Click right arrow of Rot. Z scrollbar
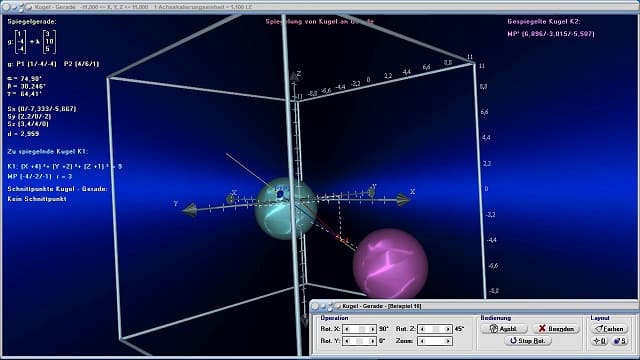 [448, 329]
